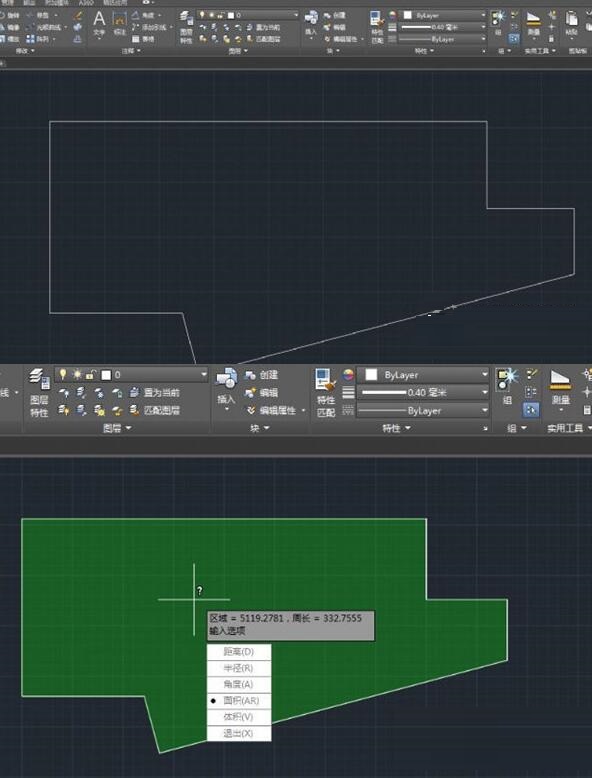592x778 pixels.
Task: Click white swatch in lower ByLayer color box
Action: coord(371,375)
